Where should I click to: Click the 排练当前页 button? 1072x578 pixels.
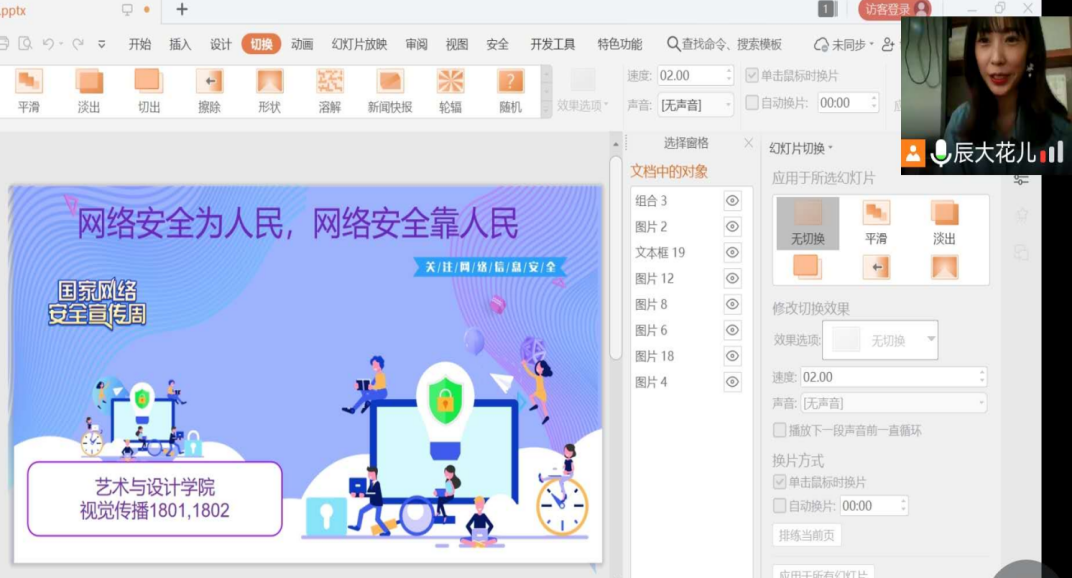point(806,535)
